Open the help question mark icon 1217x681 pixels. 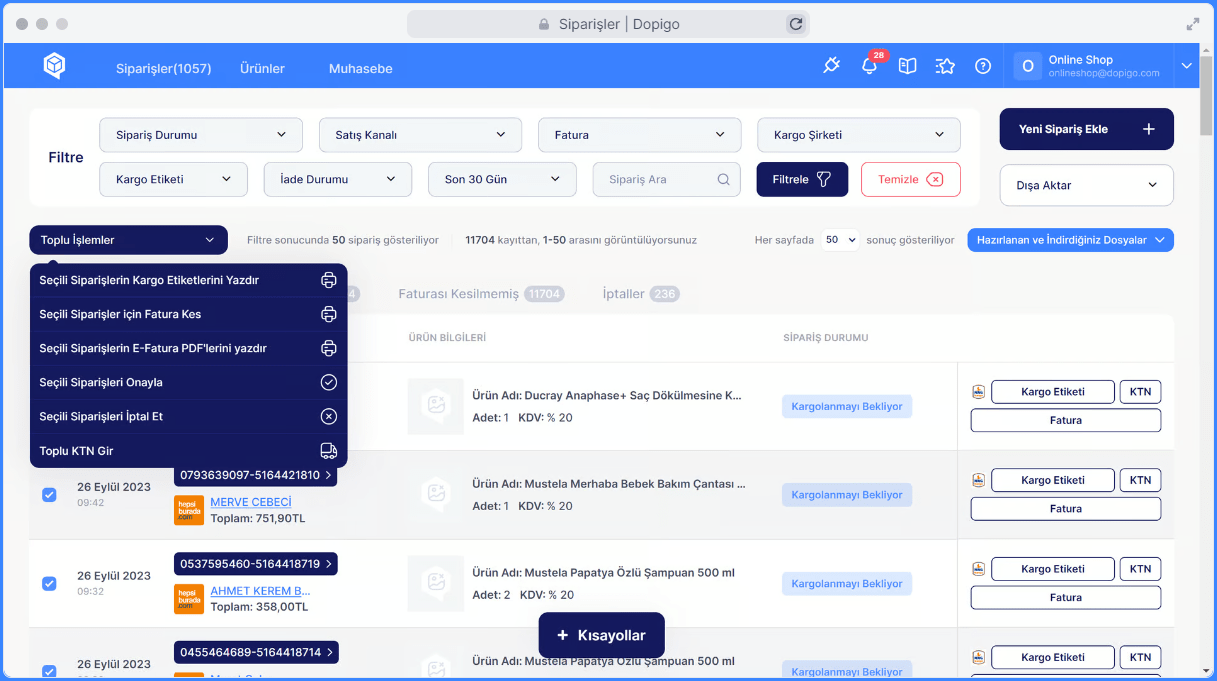tap(983, 66)
